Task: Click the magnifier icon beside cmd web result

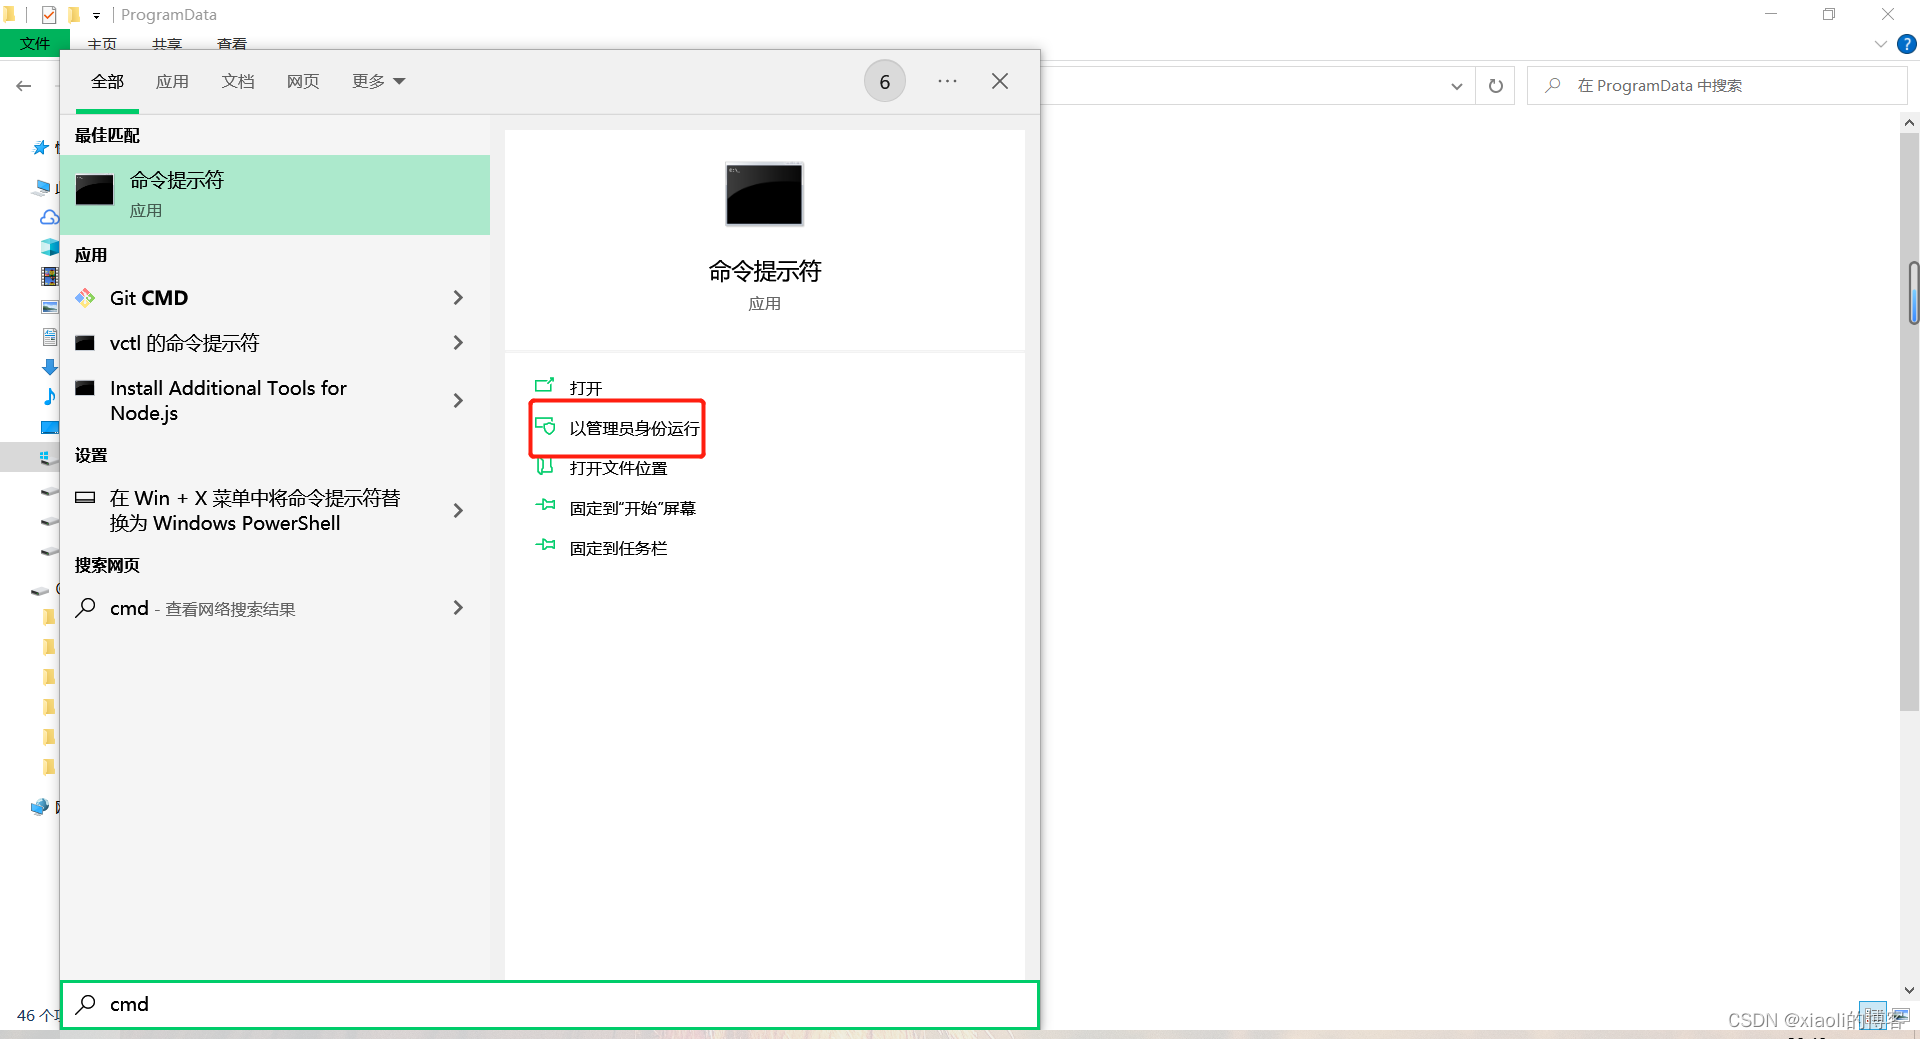Action: [x=86, y=607]
